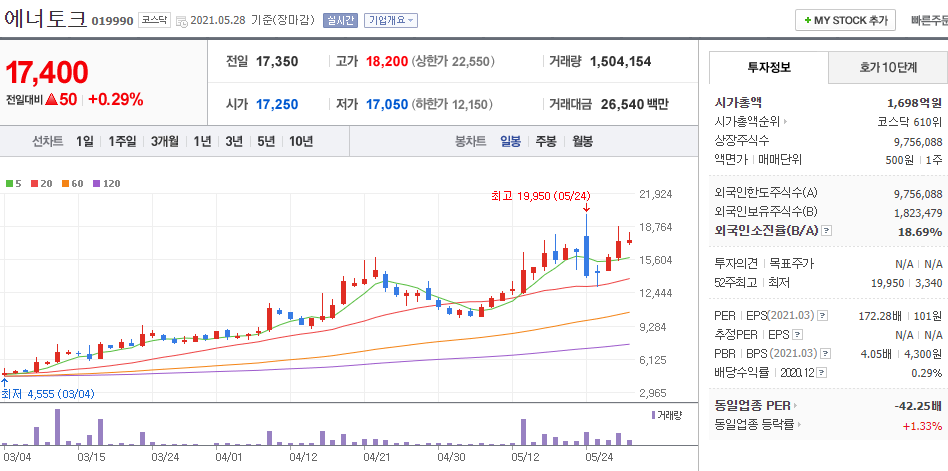948x471 pixels.
Task: Open help icon beside 추정PER EPS
Action: tap(797, 334)
